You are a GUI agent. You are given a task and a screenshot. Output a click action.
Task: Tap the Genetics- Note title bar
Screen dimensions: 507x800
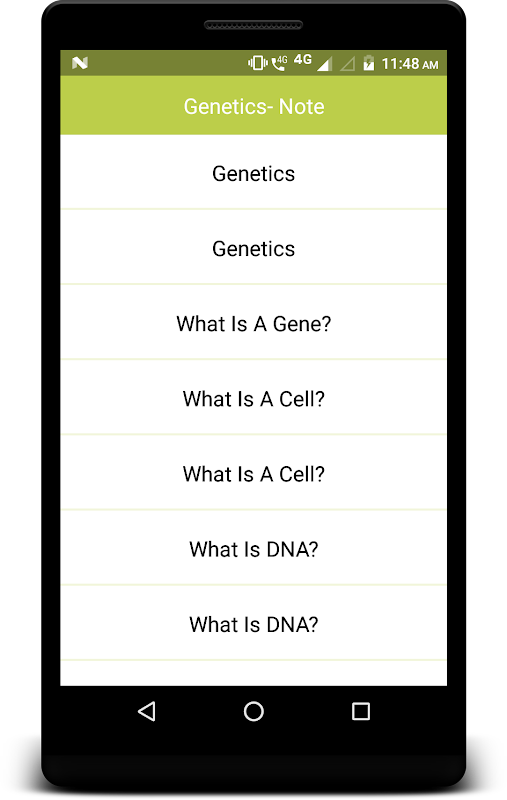tap(254, 106)
